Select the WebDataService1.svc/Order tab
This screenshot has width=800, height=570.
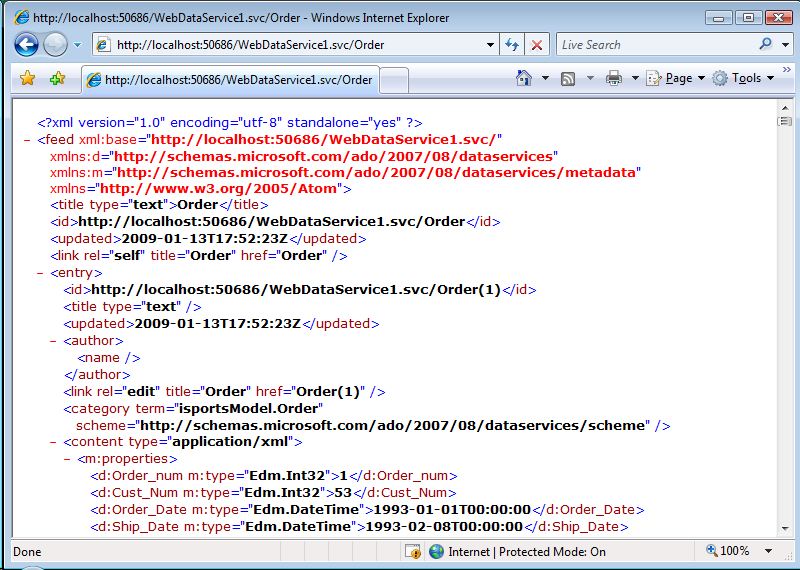[x=230, y=80]
